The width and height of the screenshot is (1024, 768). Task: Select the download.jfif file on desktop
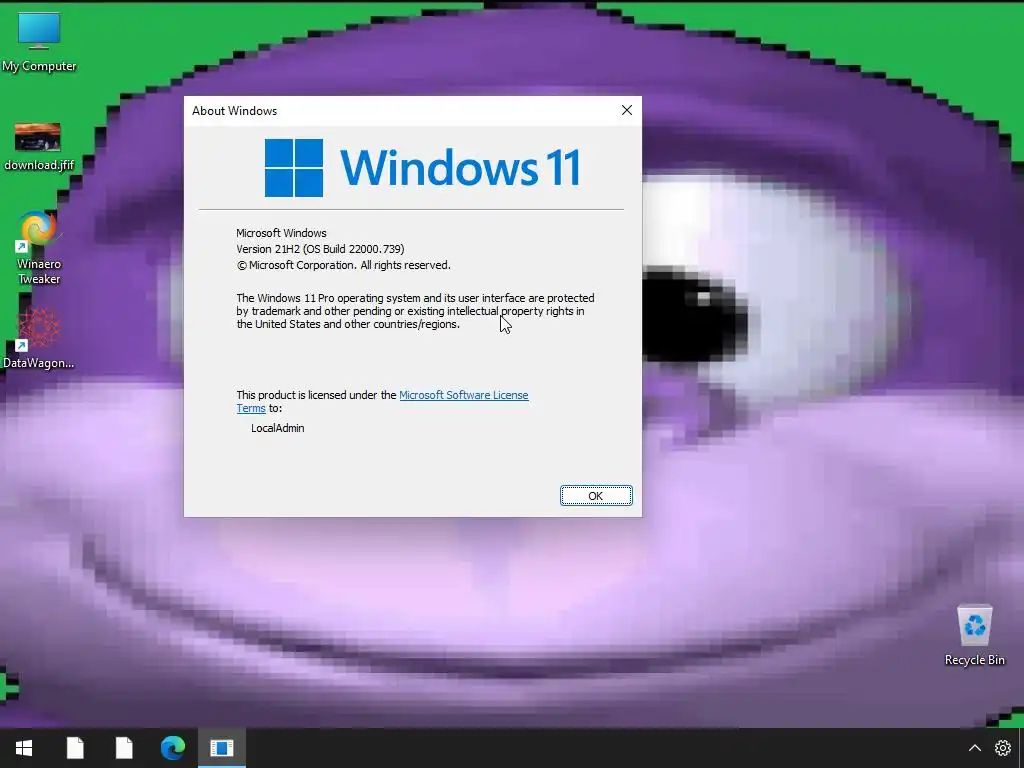(39, 147)
